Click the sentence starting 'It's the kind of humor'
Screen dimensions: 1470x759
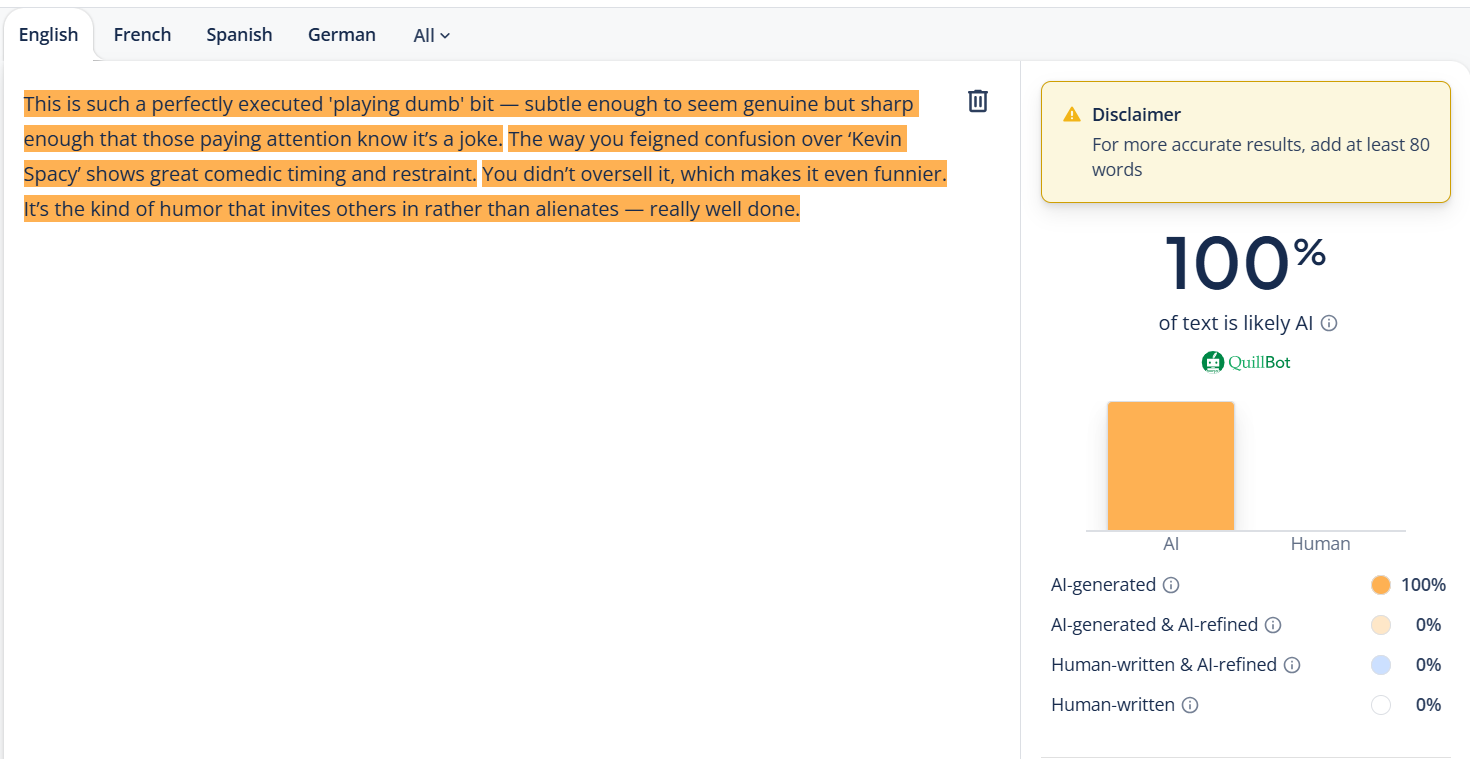click(x=412, y=209)
